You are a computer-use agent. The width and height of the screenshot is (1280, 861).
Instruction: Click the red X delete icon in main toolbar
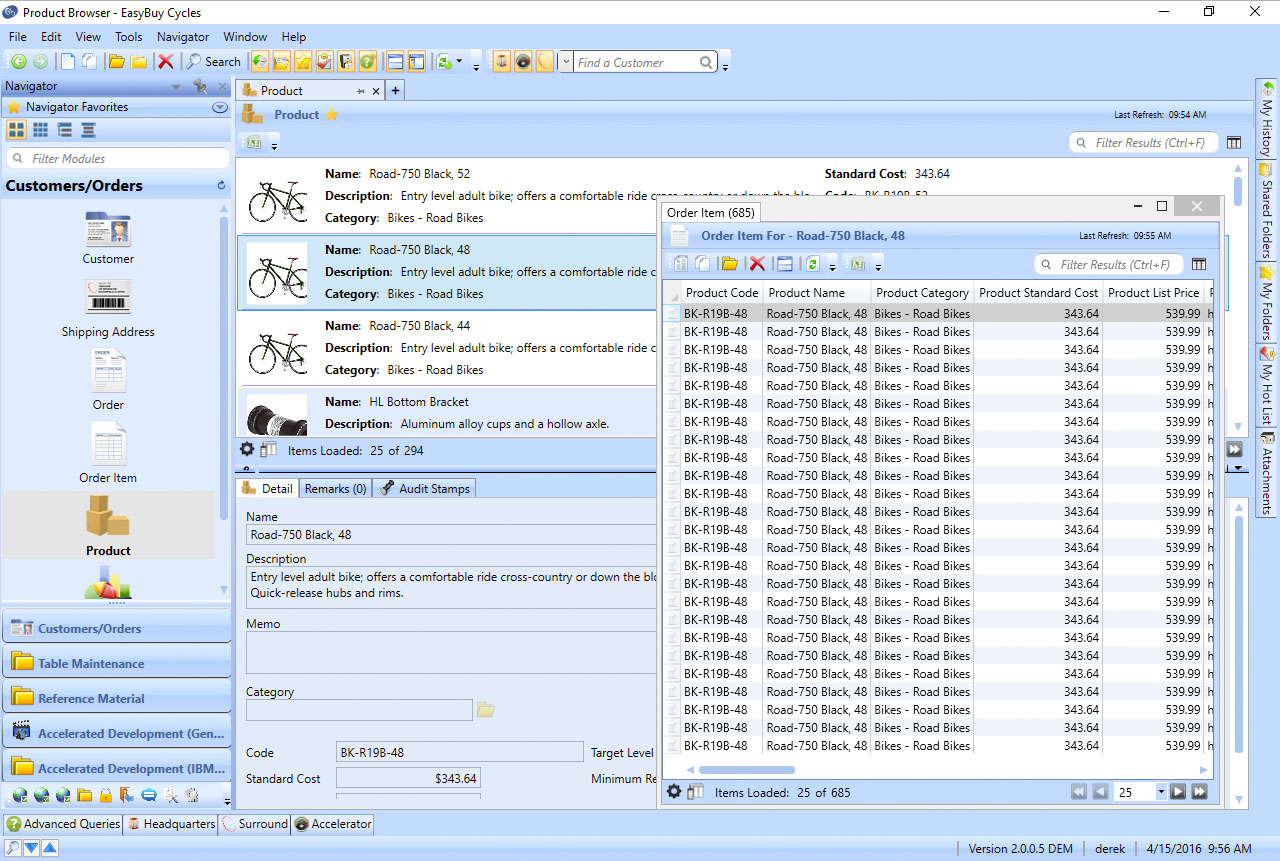(x=166, y=62)
